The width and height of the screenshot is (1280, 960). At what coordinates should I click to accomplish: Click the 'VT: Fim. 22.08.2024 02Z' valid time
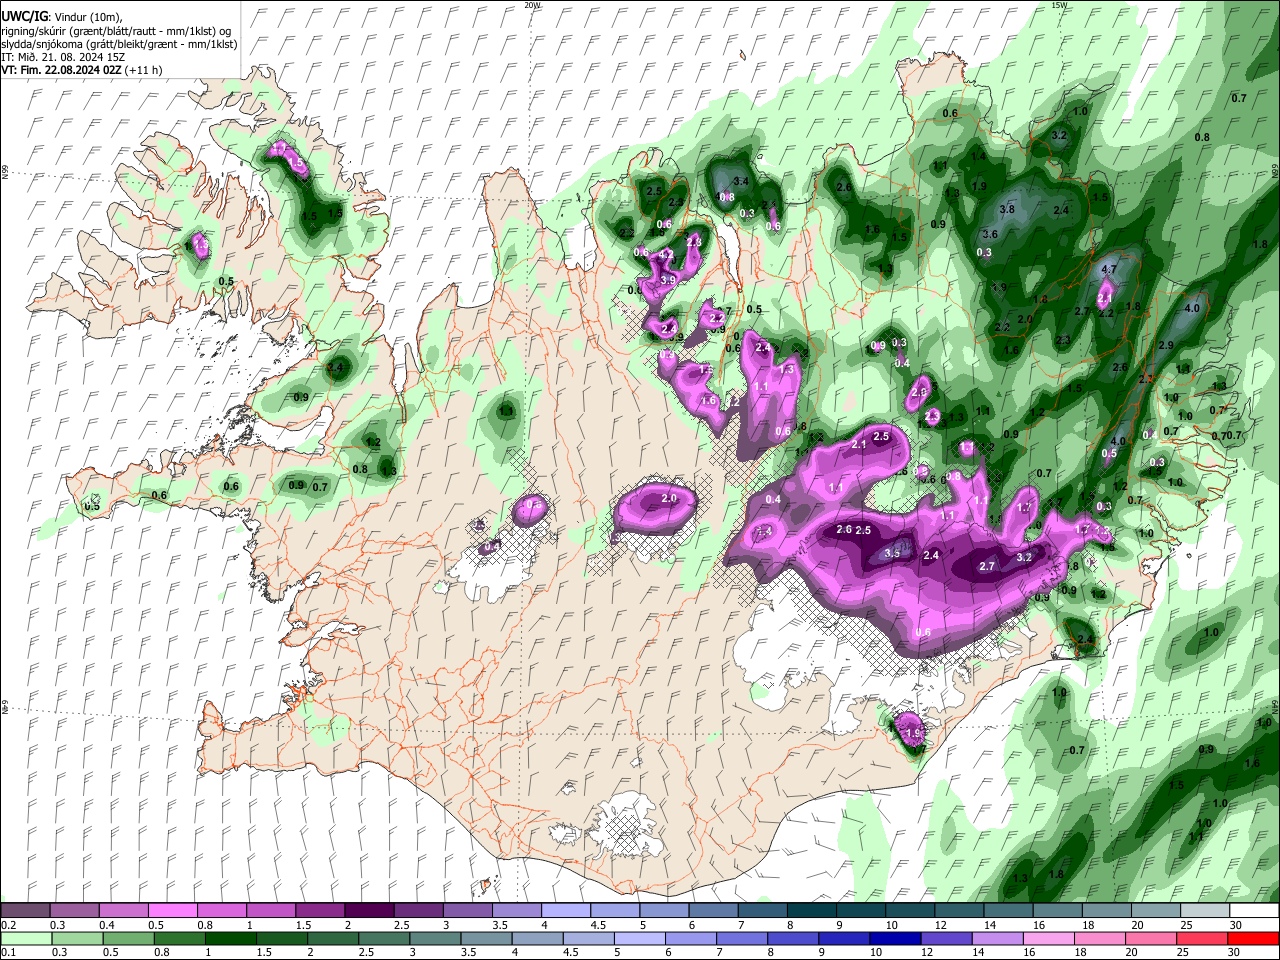click(x=62, y=70)
